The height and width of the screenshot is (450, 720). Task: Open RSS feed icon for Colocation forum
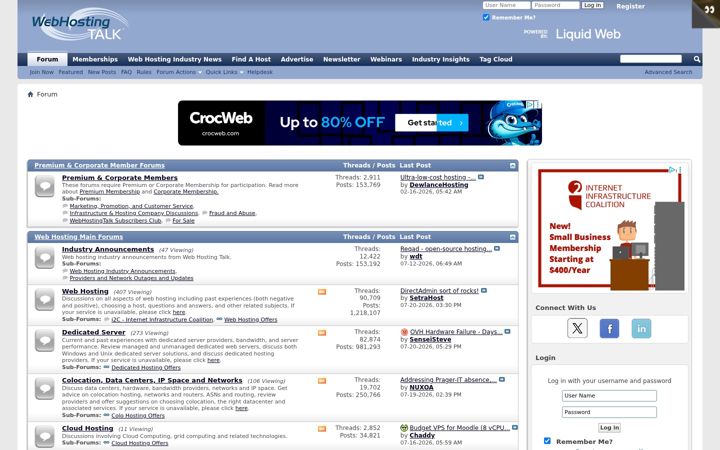click(x=322, y=381)
